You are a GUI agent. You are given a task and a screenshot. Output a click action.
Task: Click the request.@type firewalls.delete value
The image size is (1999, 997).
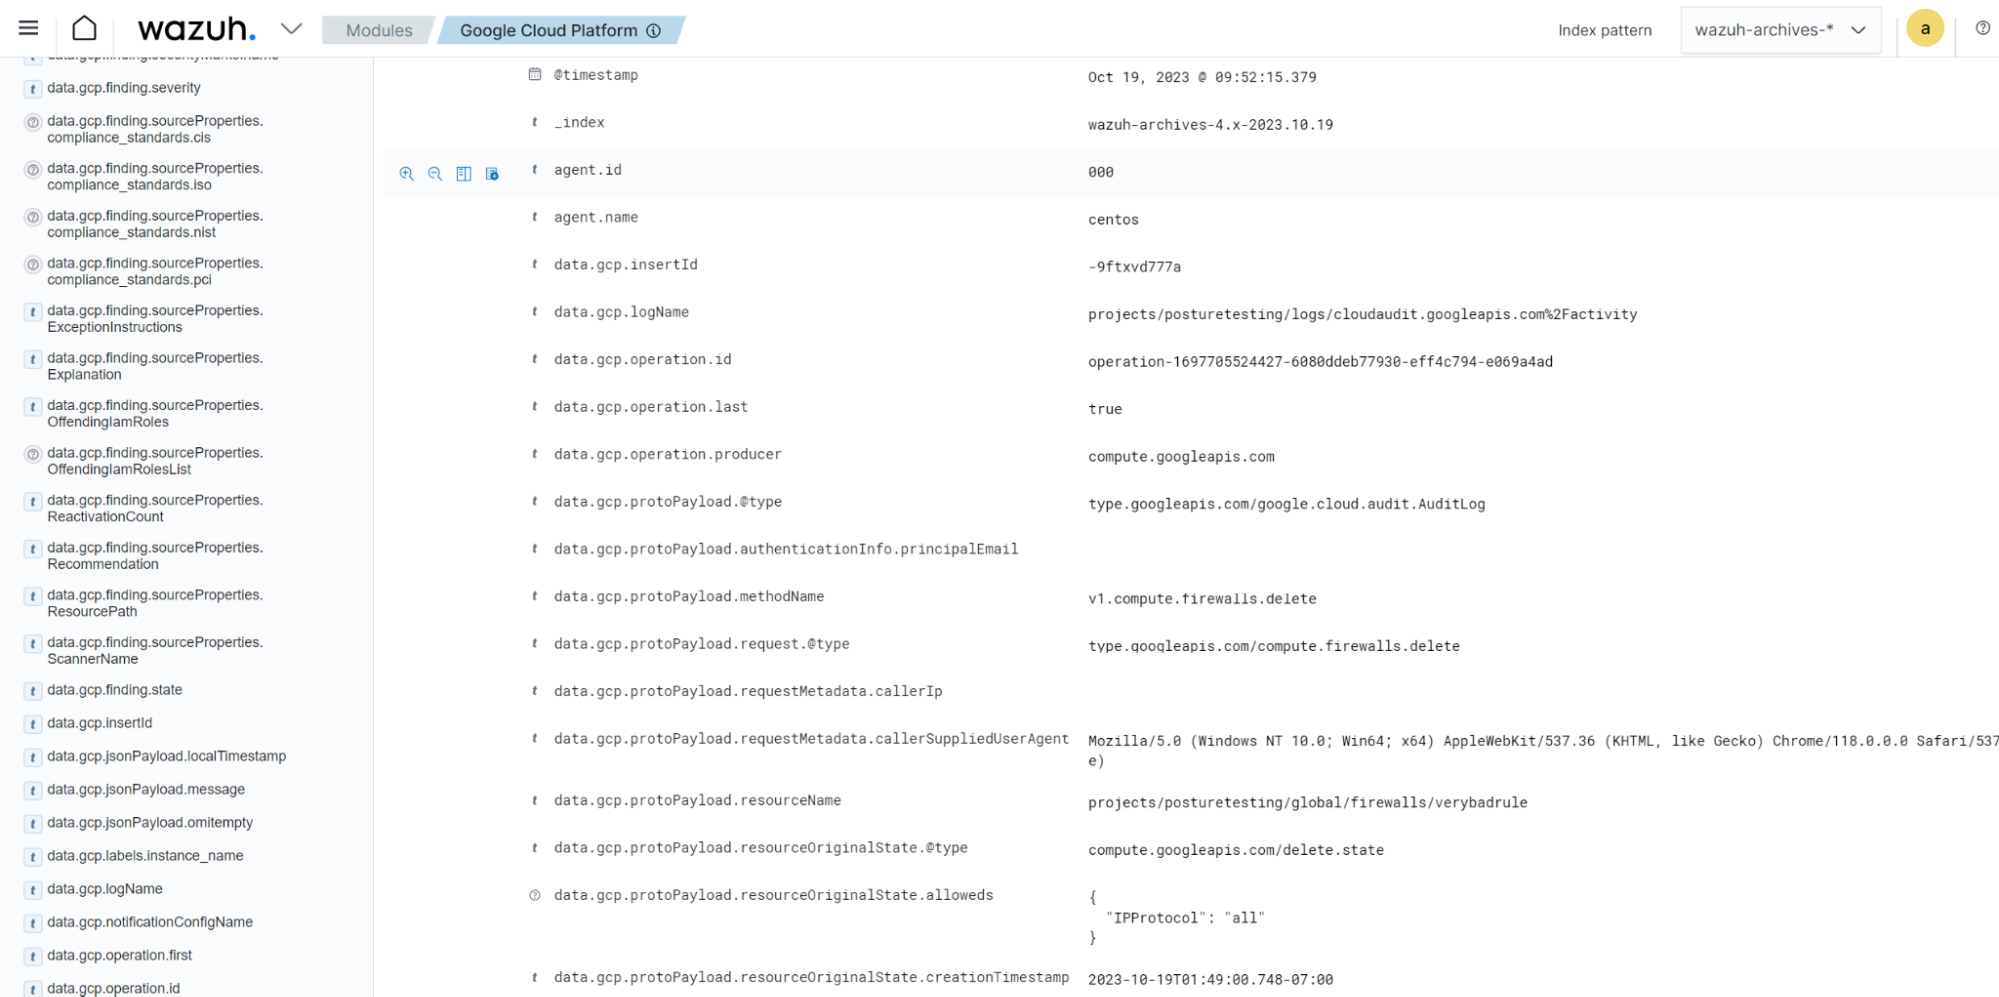click(x=1273, y=646)
